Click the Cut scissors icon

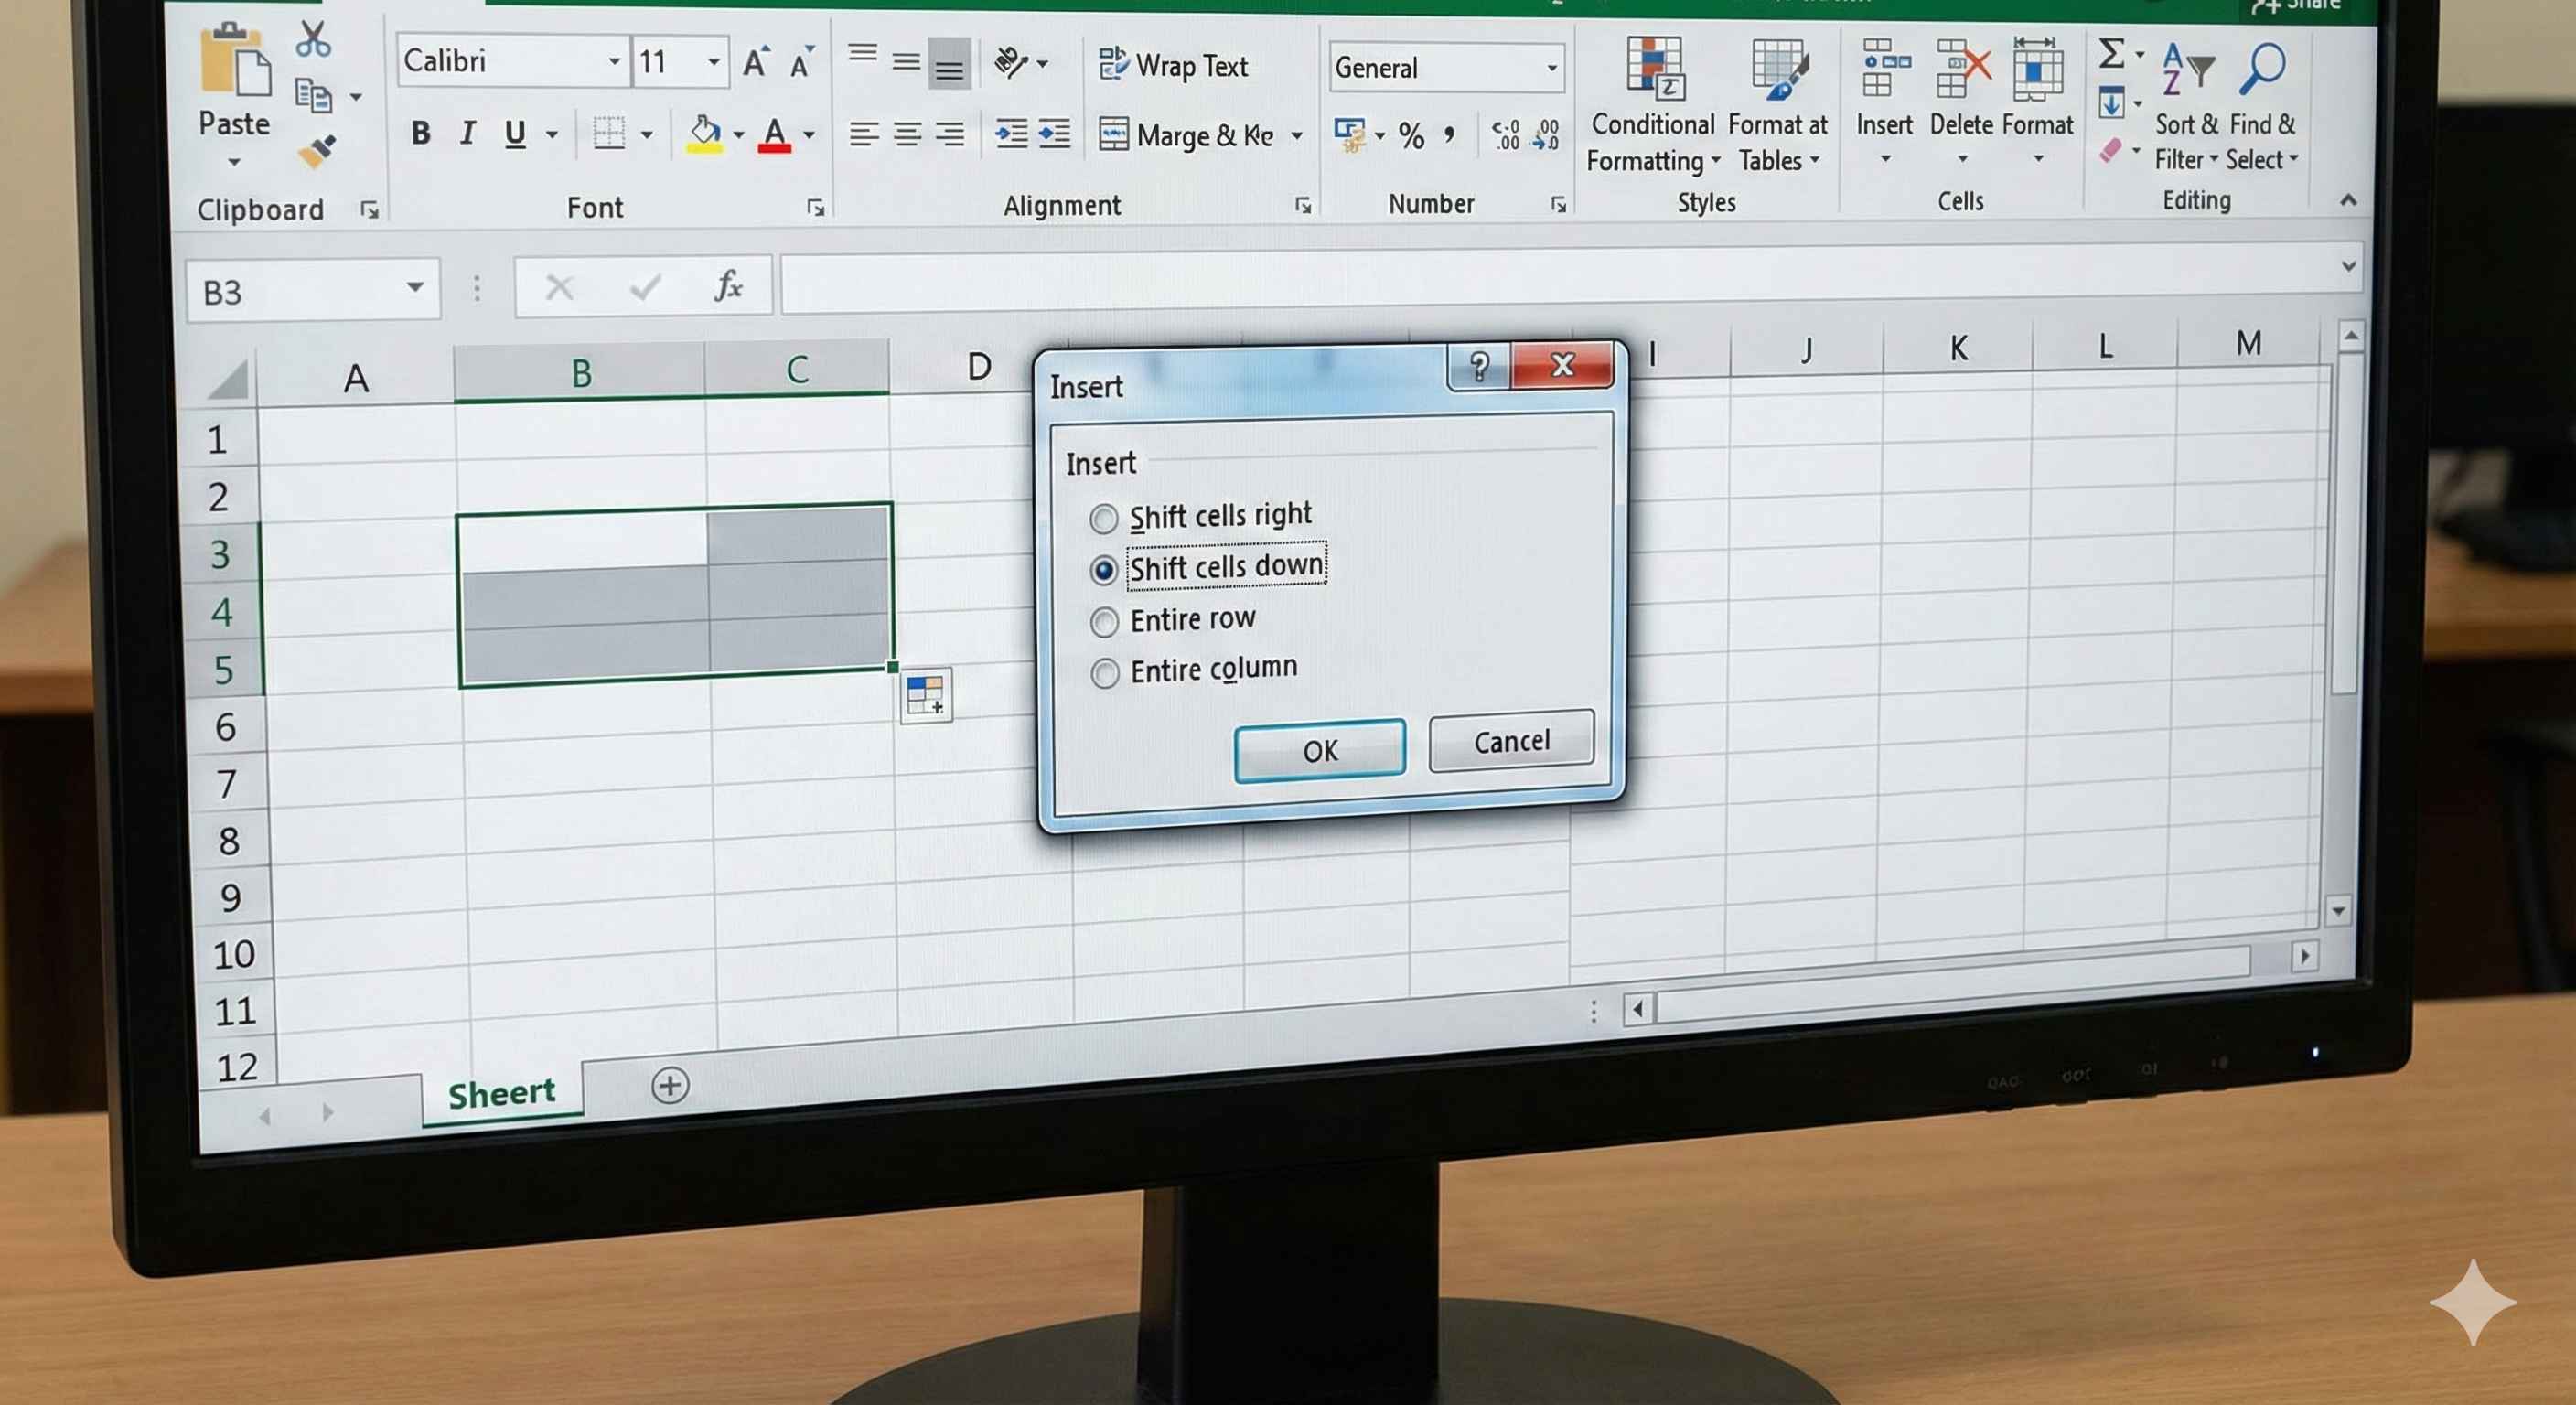pos(313,40)
